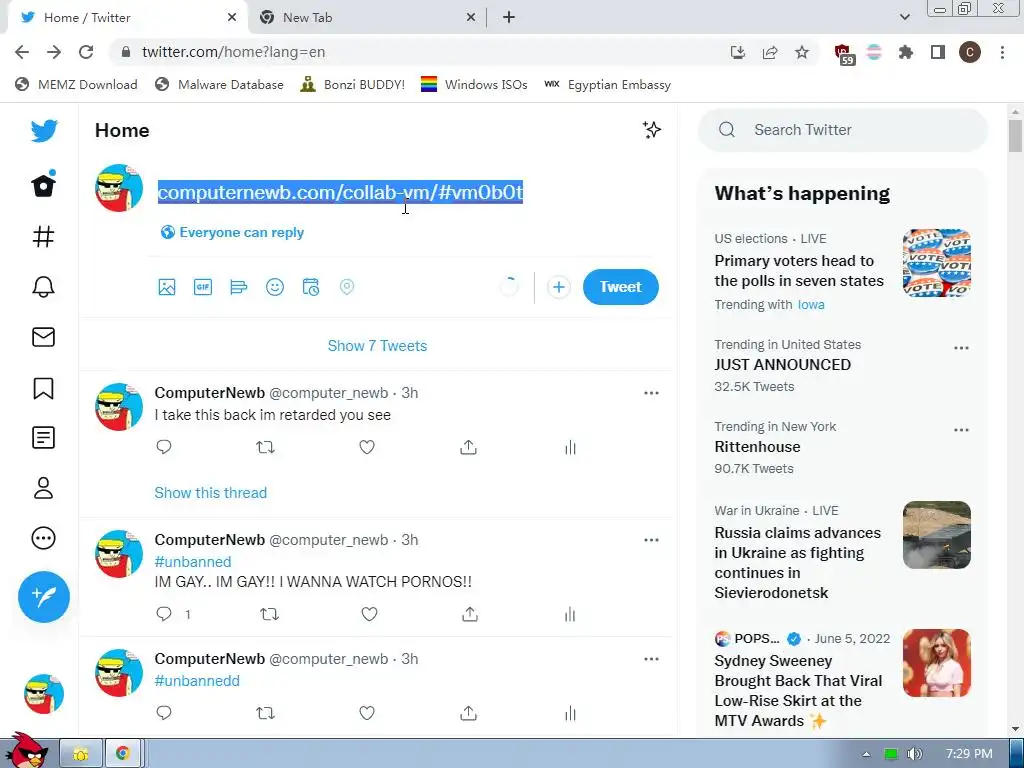Screen dimensions: 1024x768
Task: Open Egyptian Embassy bookmark
Action: click(607, 85)
